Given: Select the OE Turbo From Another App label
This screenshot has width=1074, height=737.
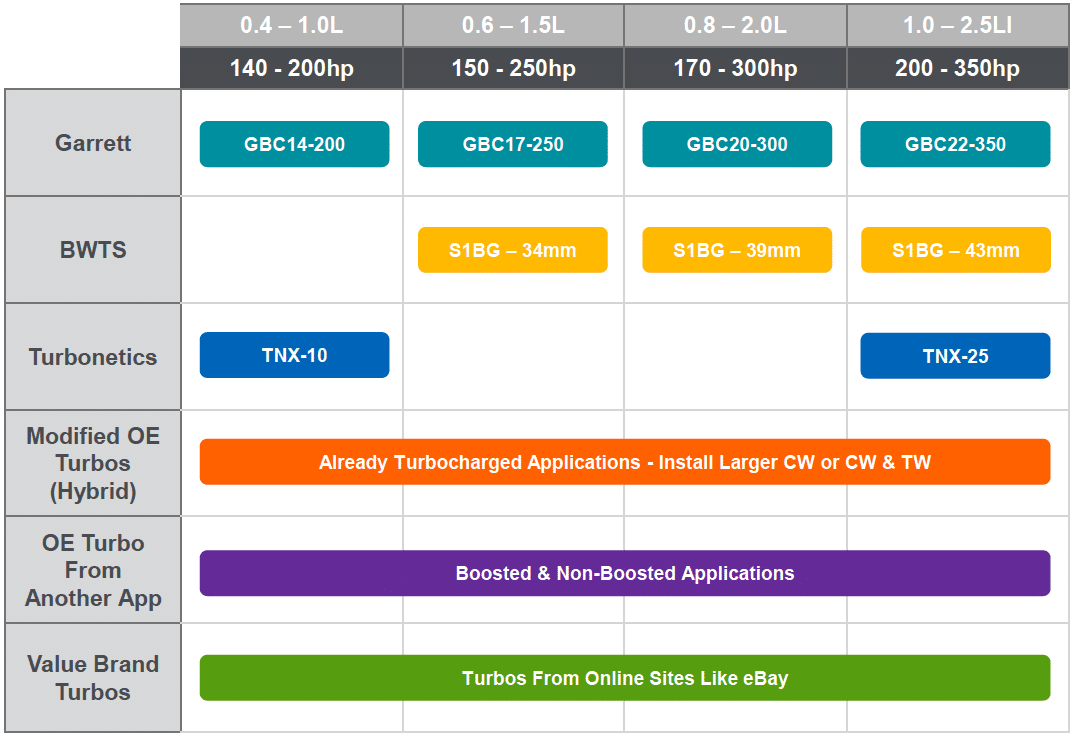Looking at the screenshot, I should 93,570.
